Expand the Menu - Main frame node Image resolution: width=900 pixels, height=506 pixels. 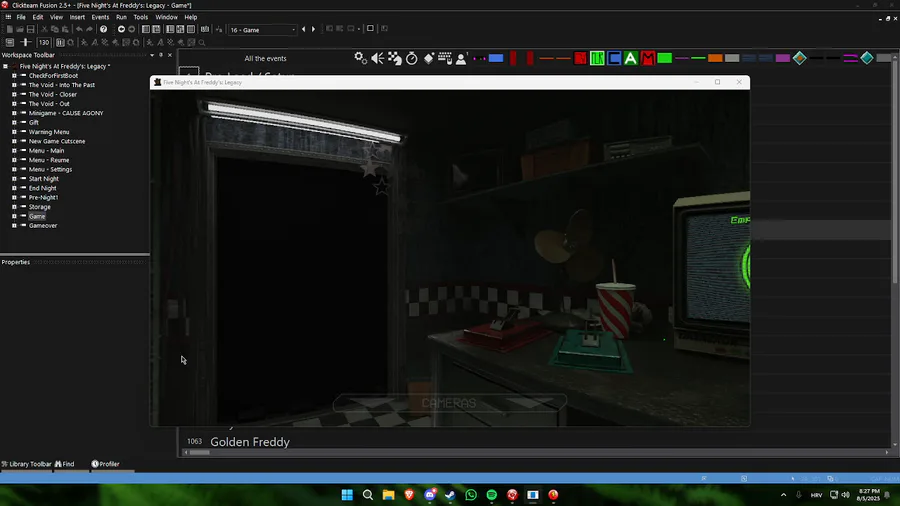[14, 151]
